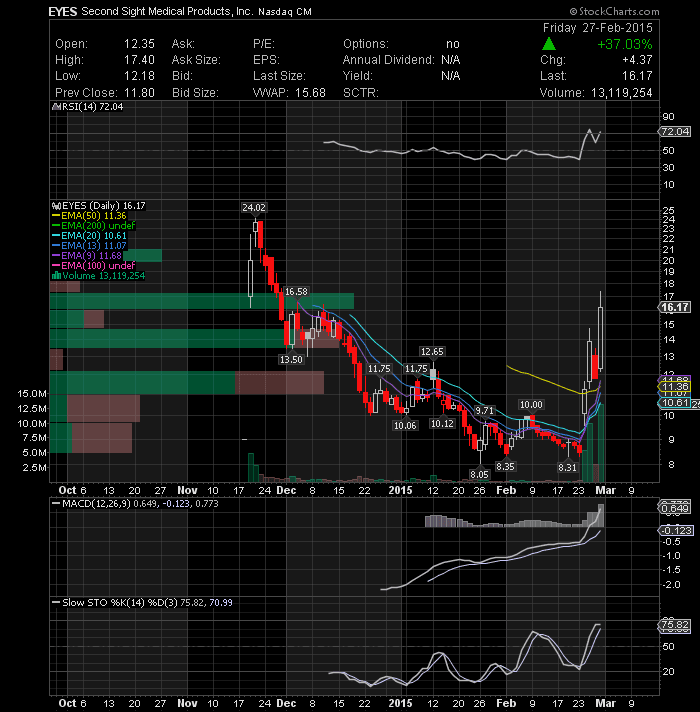
Task: Click the Options value 'no'
Action: 453,44
